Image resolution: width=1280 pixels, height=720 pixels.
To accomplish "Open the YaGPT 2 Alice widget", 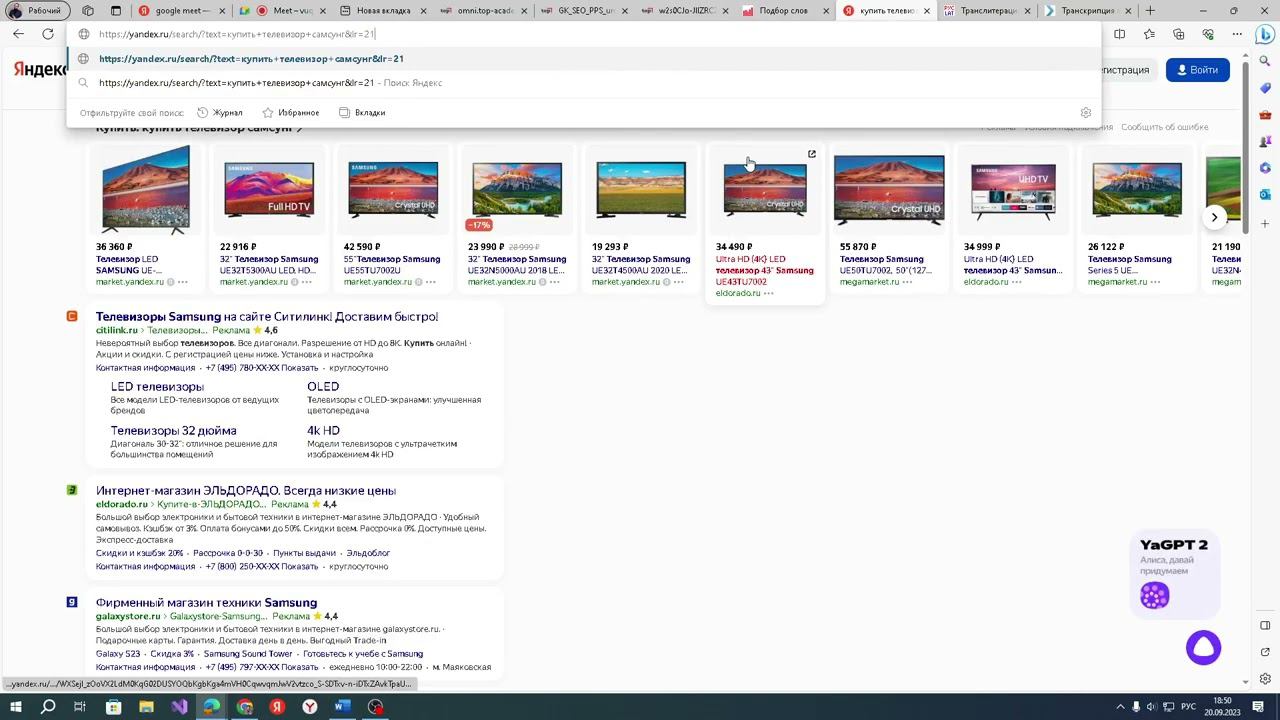I will pyautogui.click(x=1174, y=573).
